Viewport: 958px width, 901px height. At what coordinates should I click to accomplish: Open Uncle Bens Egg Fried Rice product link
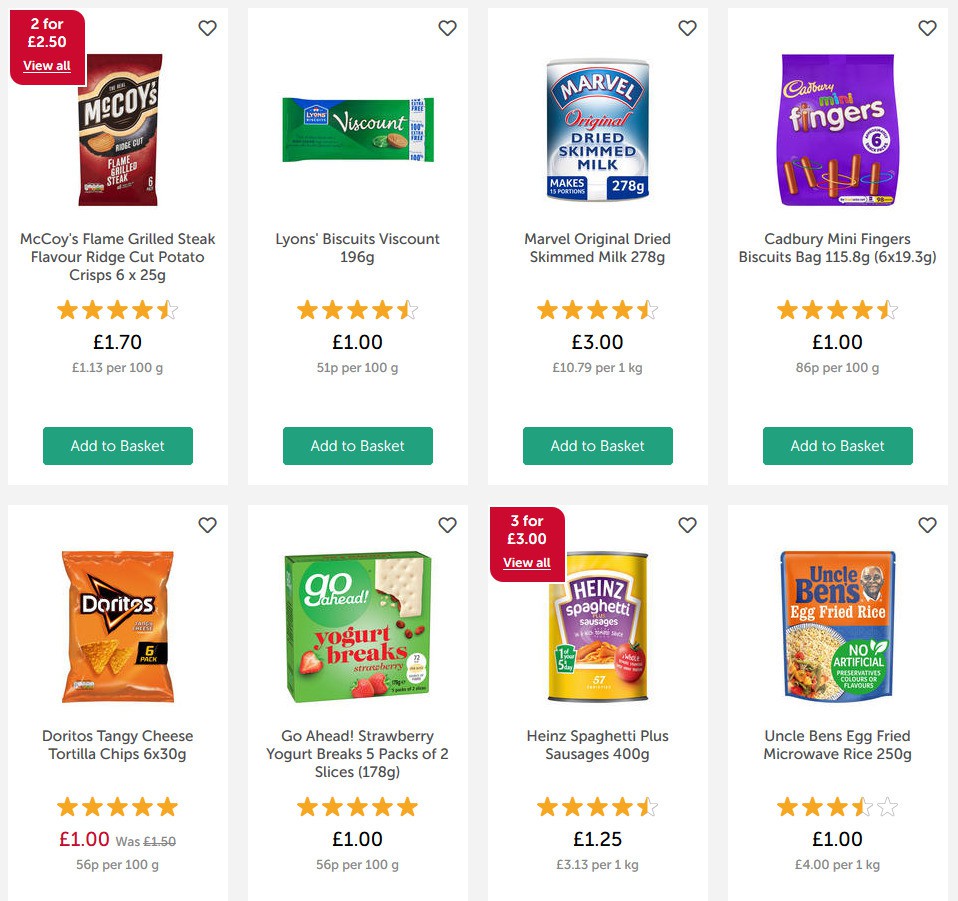click(x=838, y=745)
